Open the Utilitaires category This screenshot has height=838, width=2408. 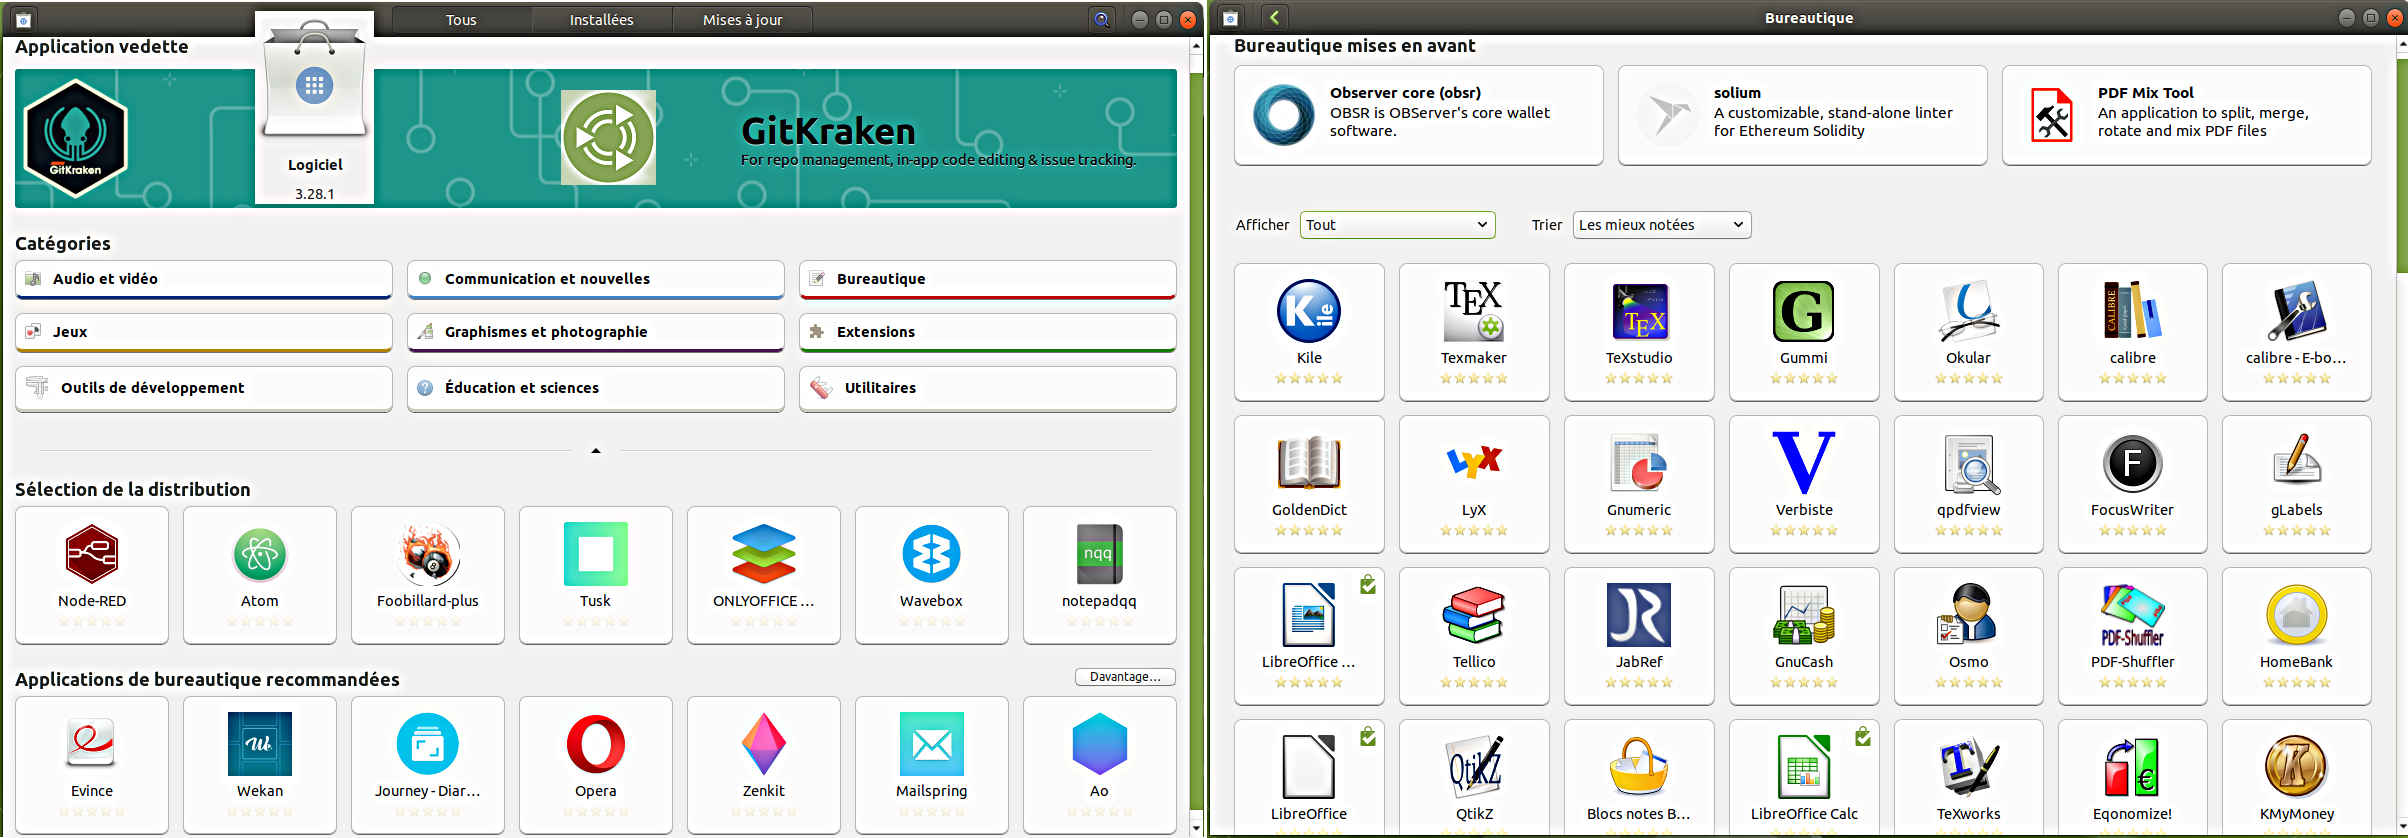point(988,388)
